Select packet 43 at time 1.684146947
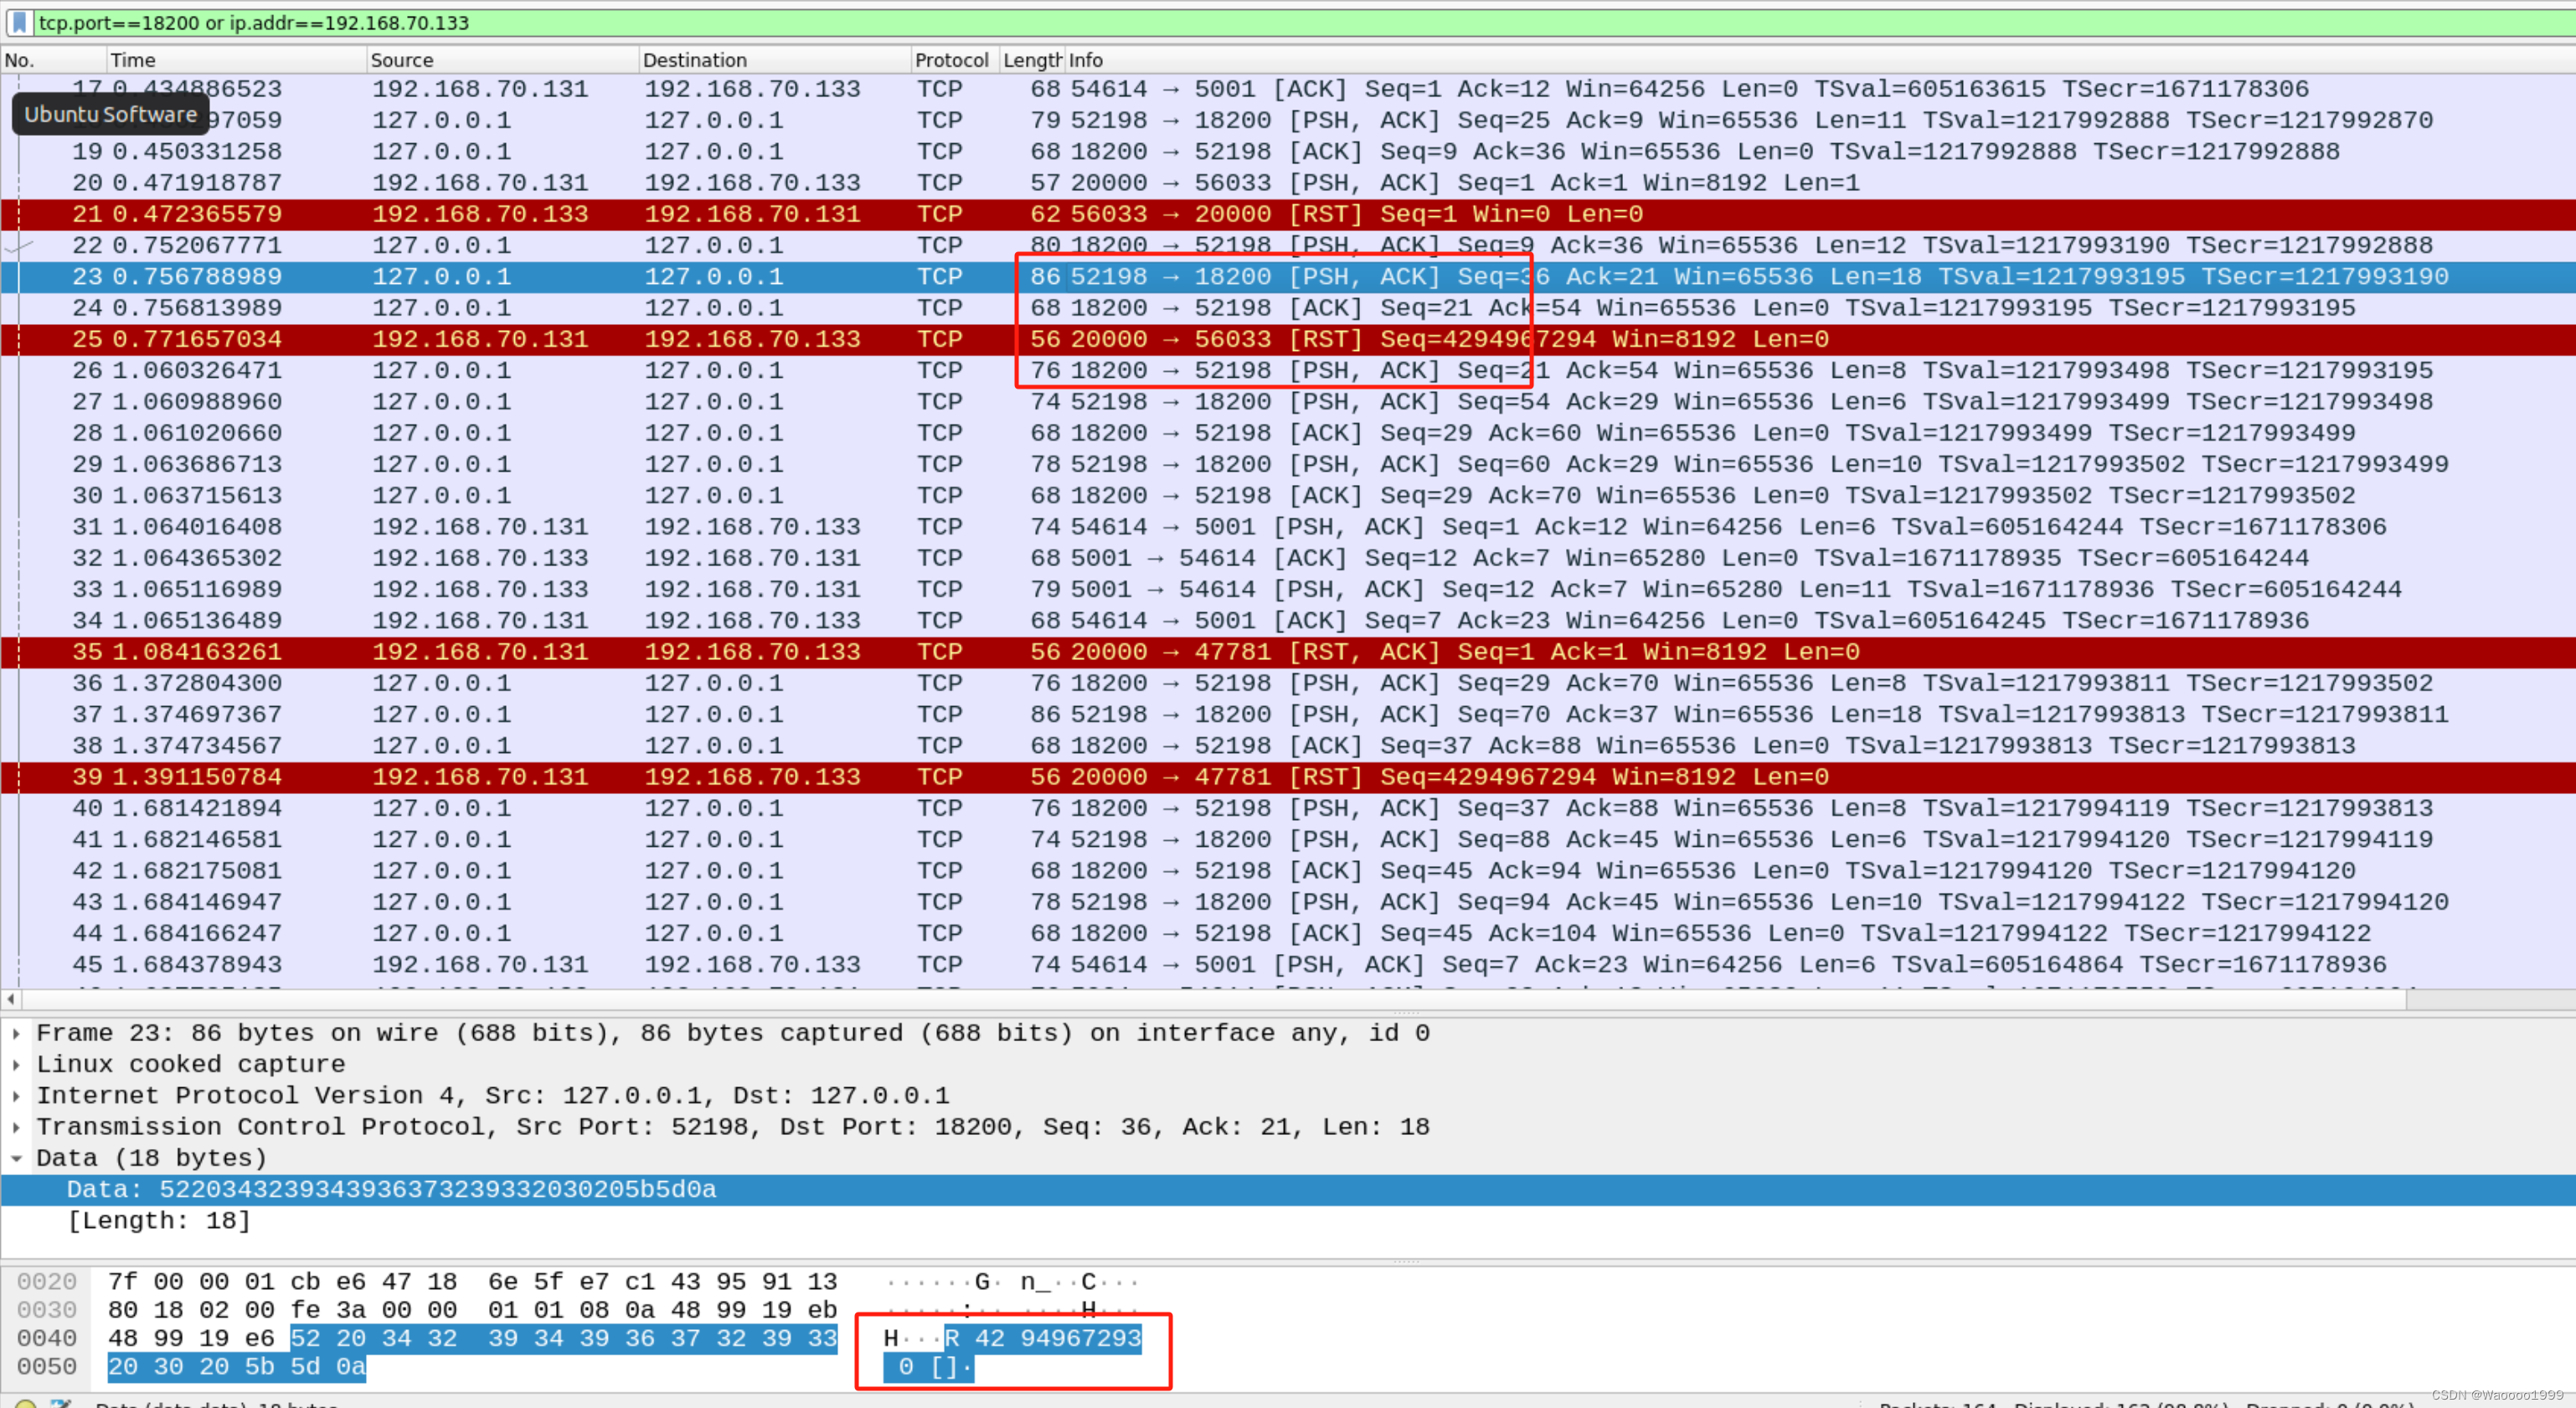This screenshot has height=1408, width=2576. (x=1288, y=902)
